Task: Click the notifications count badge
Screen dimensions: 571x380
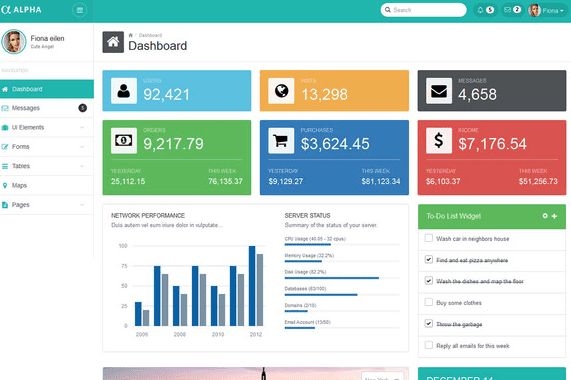Action: pyautogui.click(x=490, y=10)
